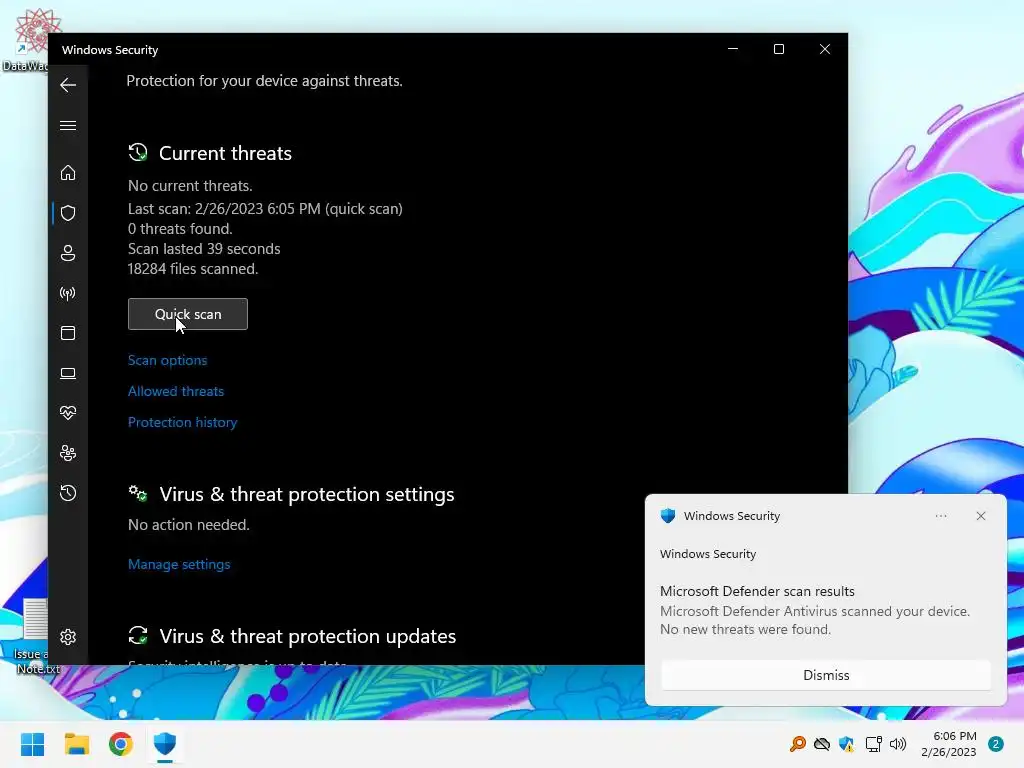Click protection updates refresh icon
1024x768 pixels.
(x=138, y=635)
